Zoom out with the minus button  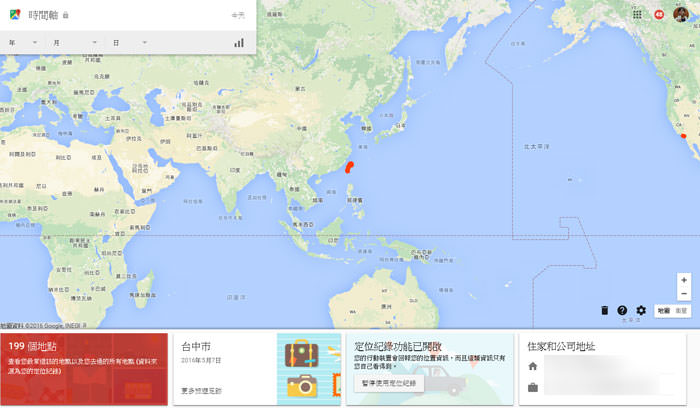click(684, 294)
